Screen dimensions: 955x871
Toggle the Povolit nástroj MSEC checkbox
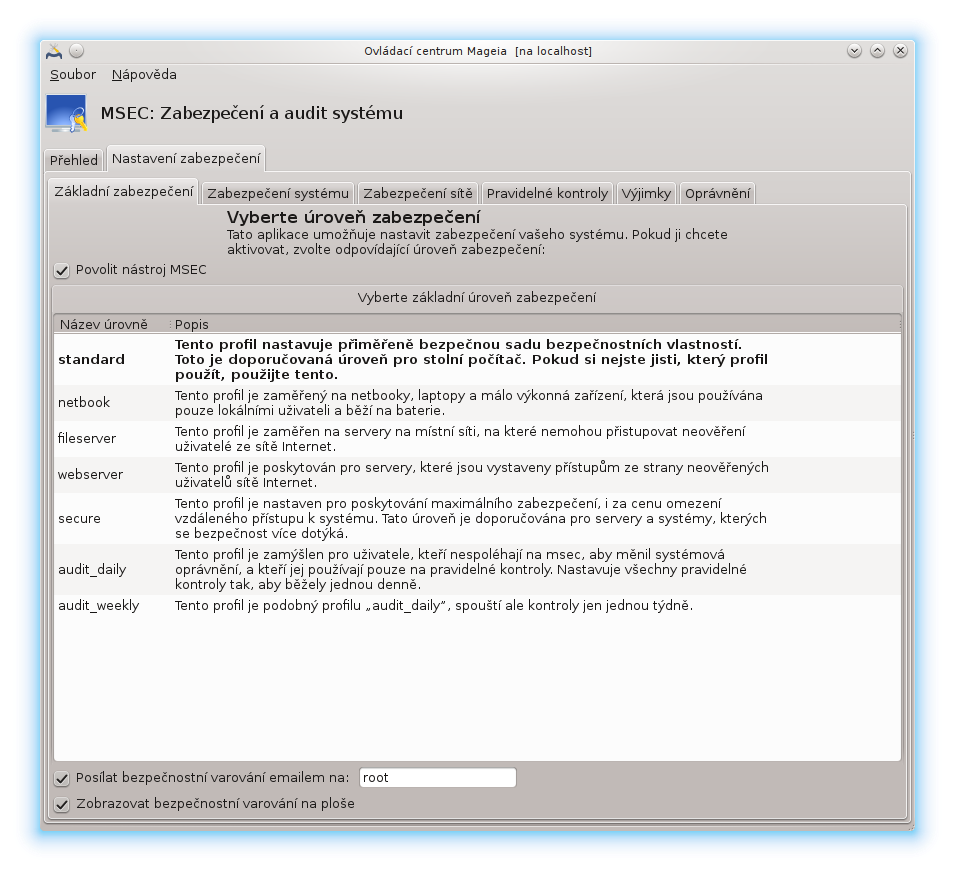point(62,270)
